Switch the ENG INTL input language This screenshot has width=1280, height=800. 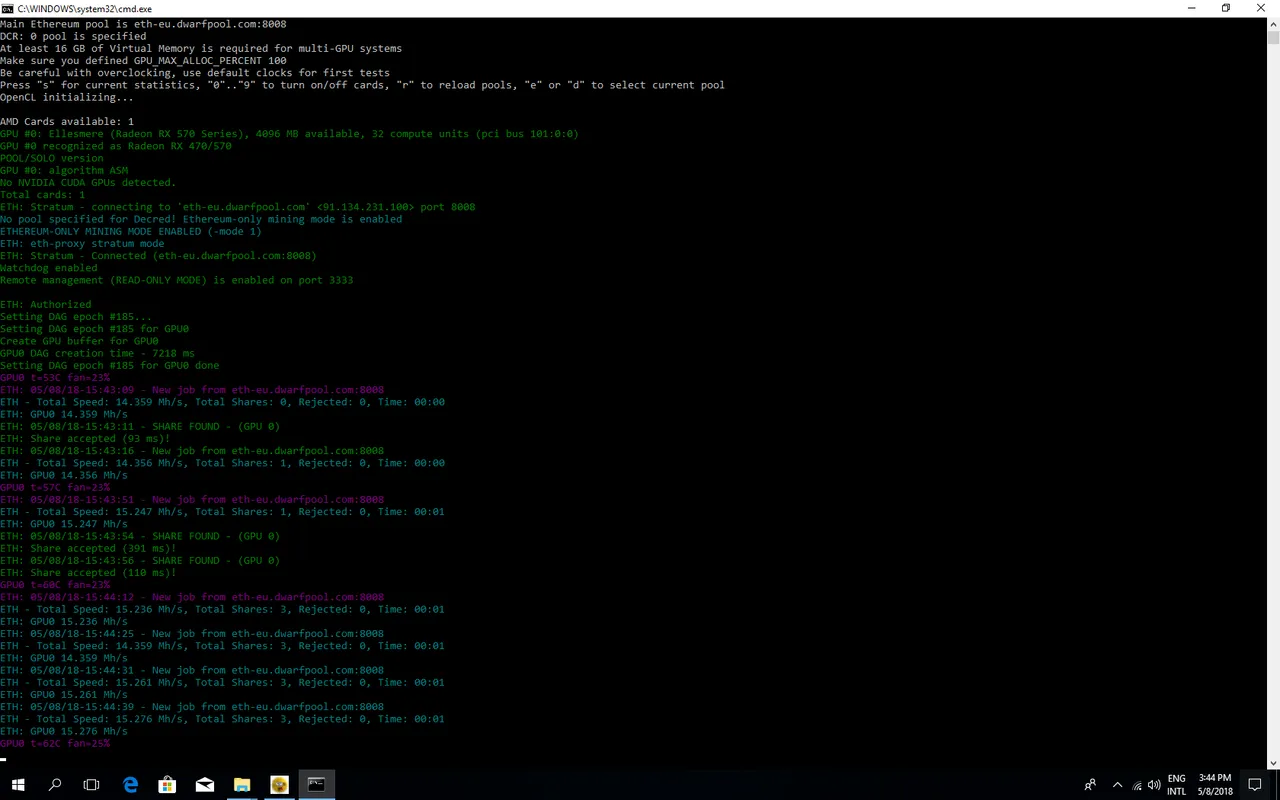point(1176,785)
